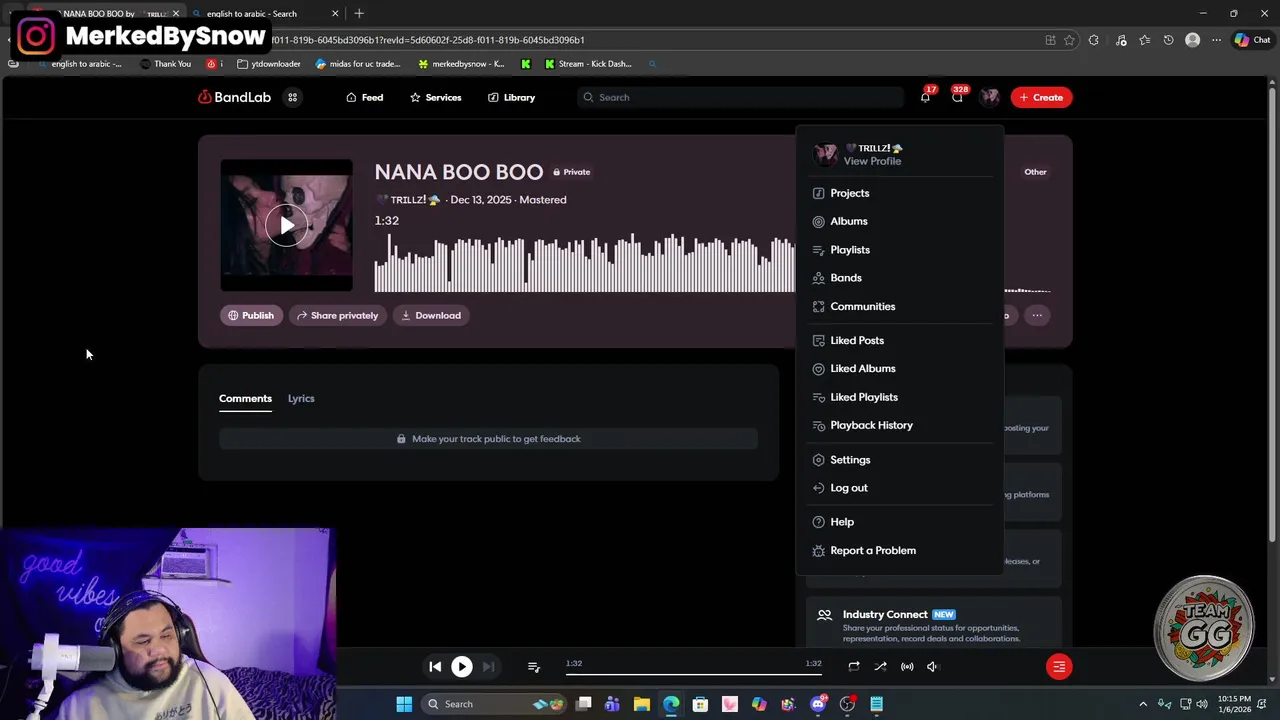Open Industry Connect card

click(x=934, y=625)
